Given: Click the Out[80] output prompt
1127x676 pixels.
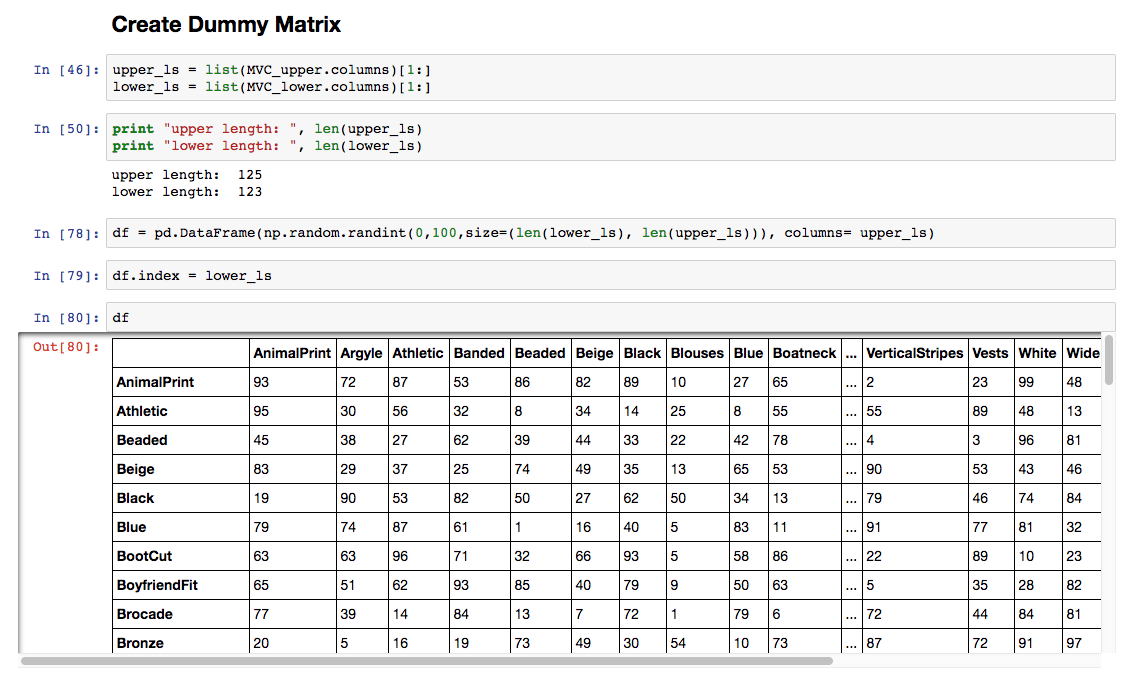Looking at the screenshot, I should 66,347.
